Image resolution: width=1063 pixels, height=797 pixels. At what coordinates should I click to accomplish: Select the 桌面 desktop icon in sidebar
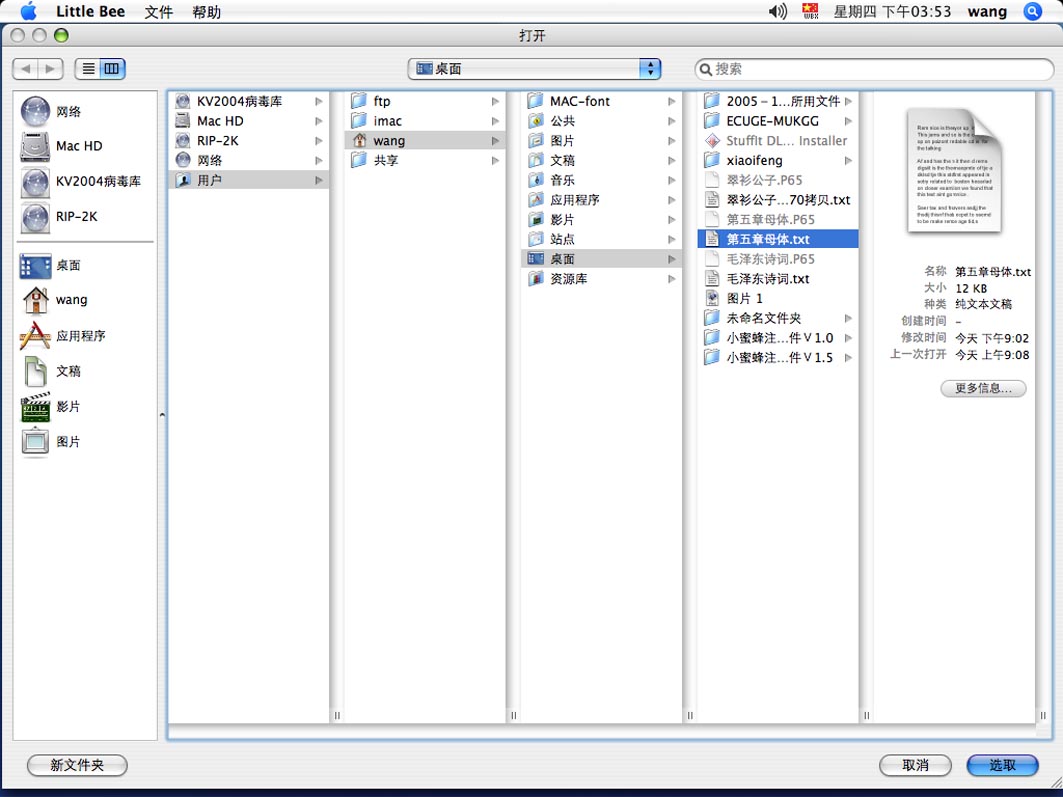[x=35, y=265]
